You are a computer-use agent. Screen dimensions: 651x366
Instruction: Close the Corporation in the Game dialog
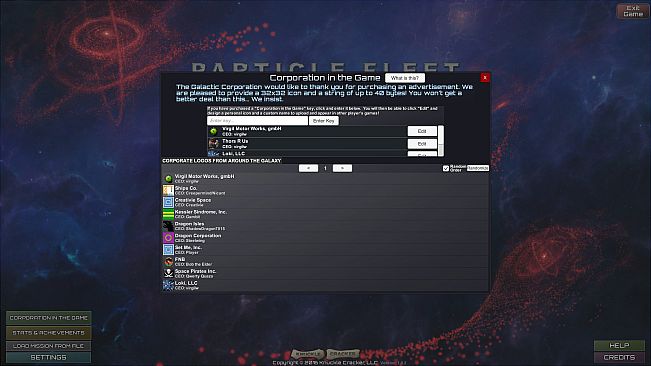pos(485,78)
